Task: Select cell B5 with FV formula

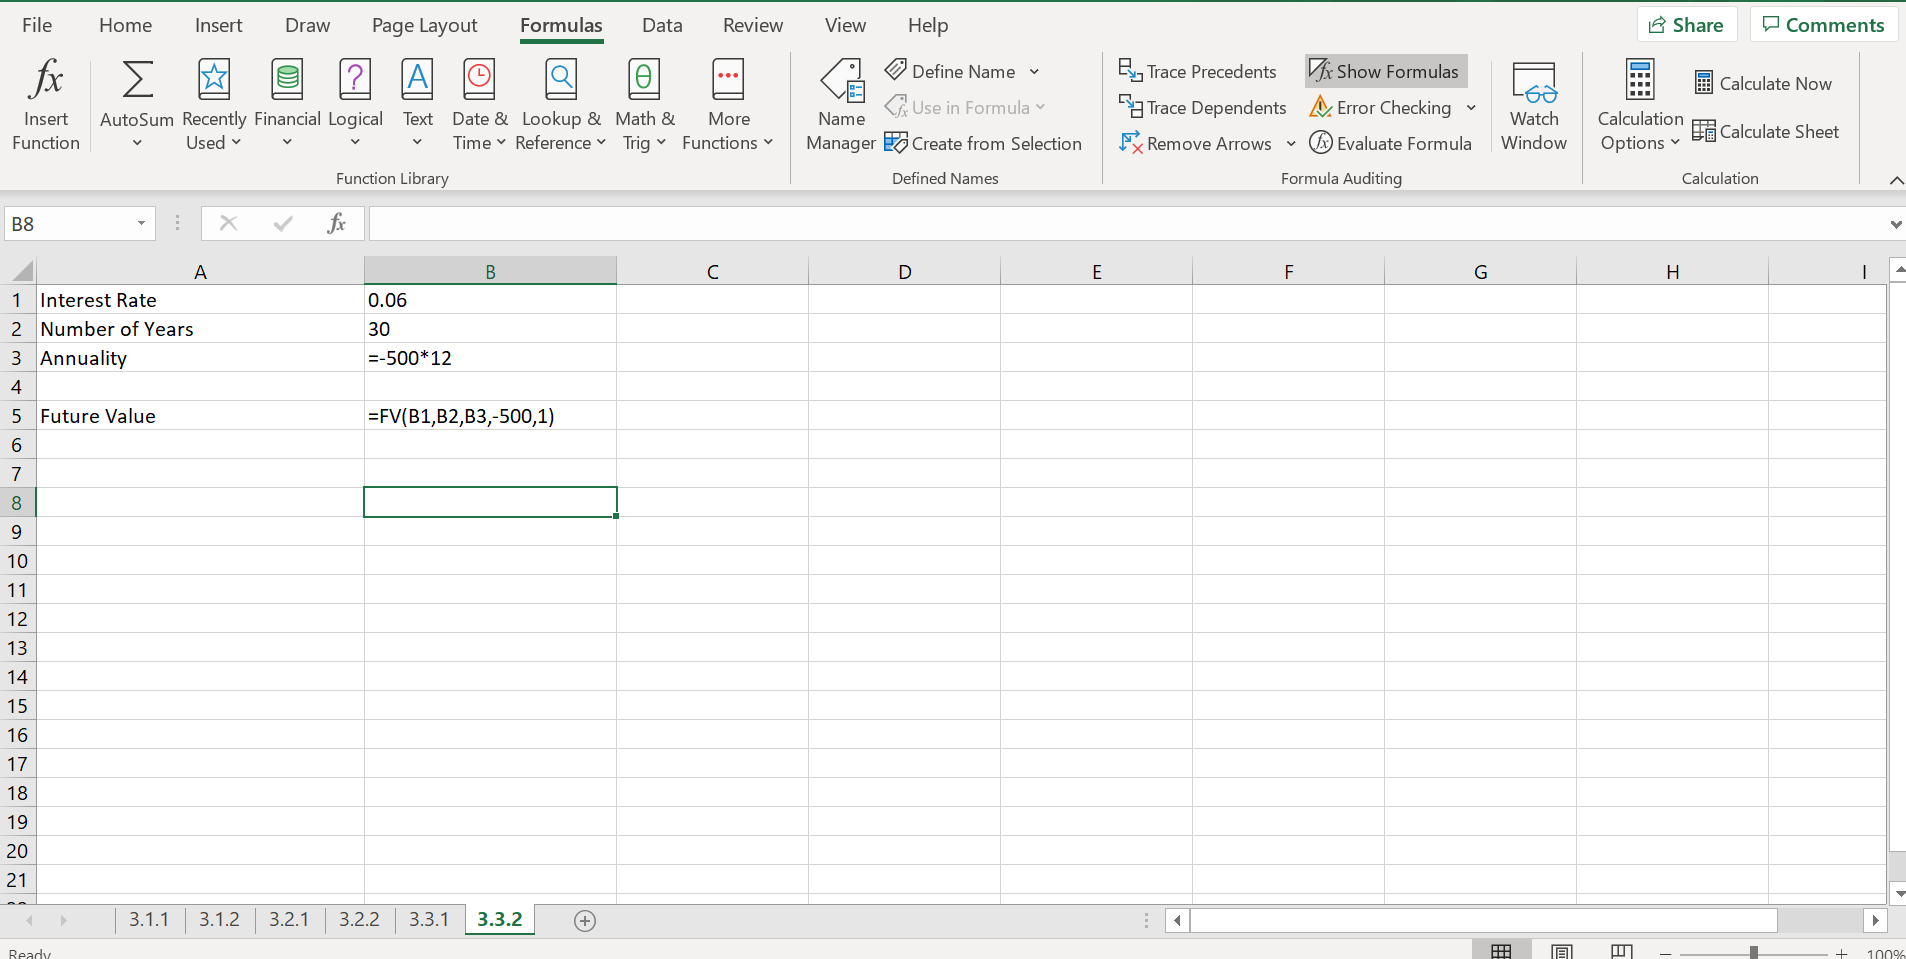Action: click(490, 416)
